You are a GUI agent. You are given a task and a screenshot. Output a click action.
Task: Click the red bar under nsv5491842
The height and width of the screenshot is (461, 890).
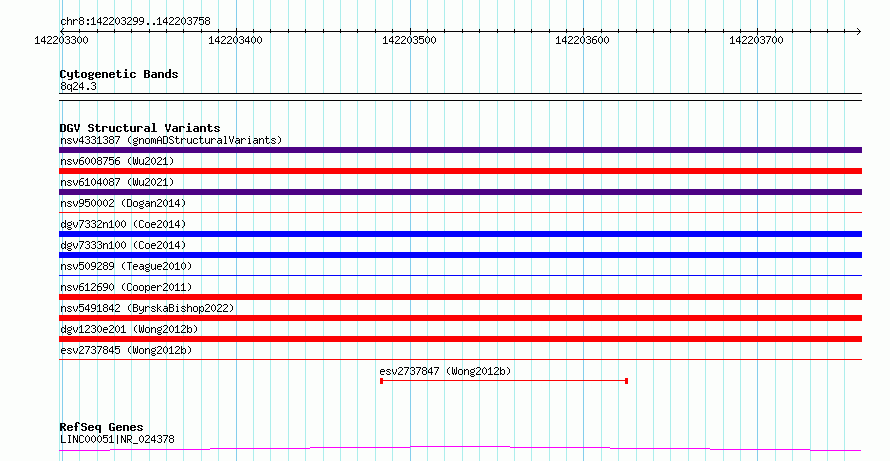pyautogui.click(x=460, y=318)
